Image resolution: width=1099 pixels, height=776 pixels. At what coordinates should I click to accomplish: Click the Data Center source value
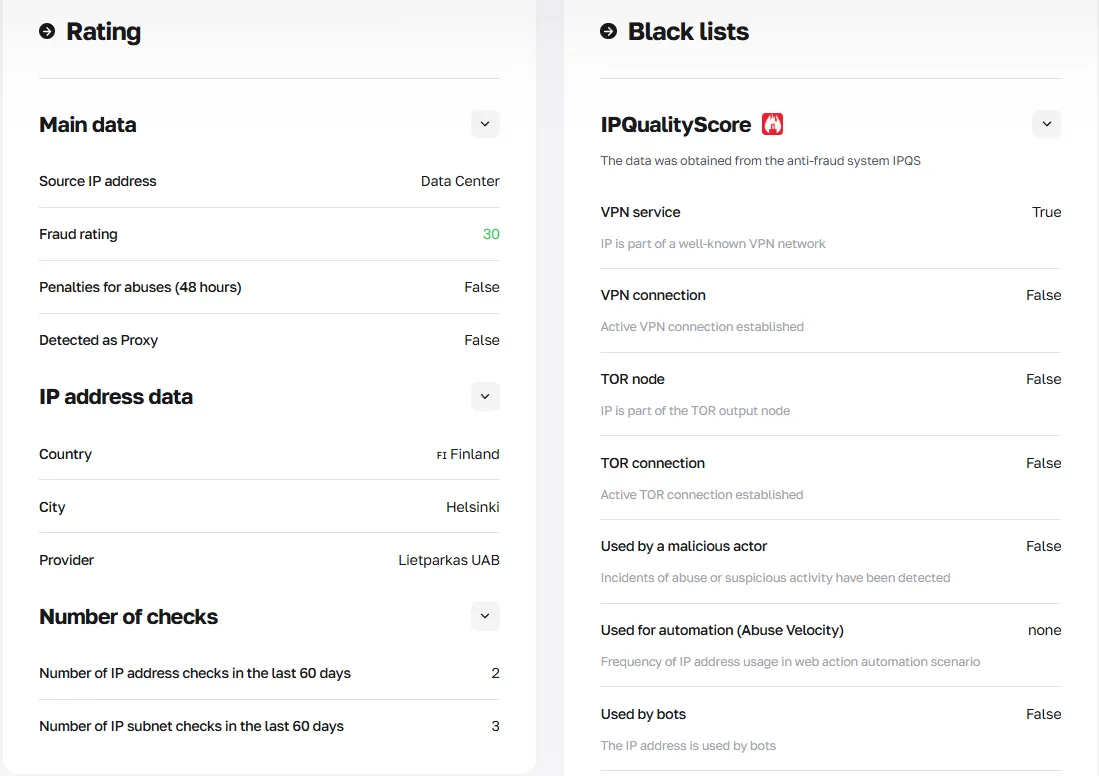[460, 181]
